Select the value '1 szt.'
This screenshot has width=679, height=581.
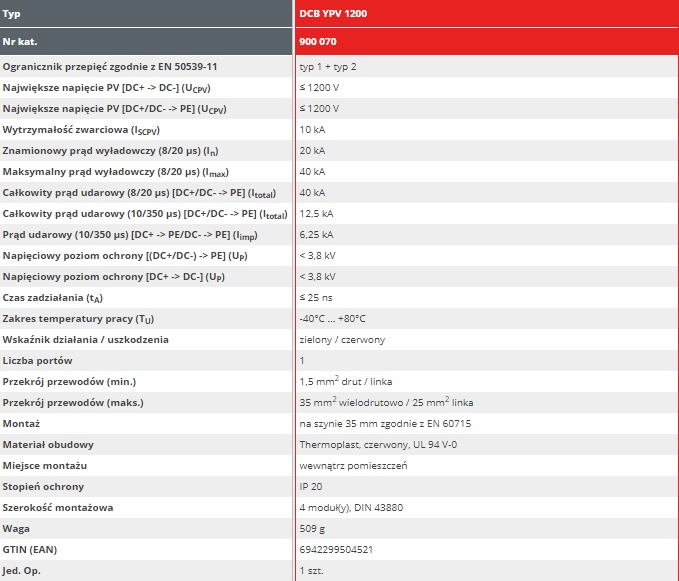311,571
